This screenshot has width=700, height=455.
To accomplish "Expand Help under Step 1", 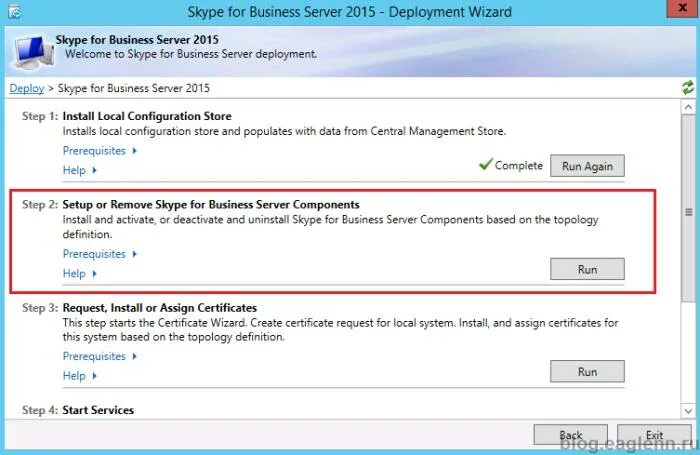I will pyautogui.click(x=80, y=170).
